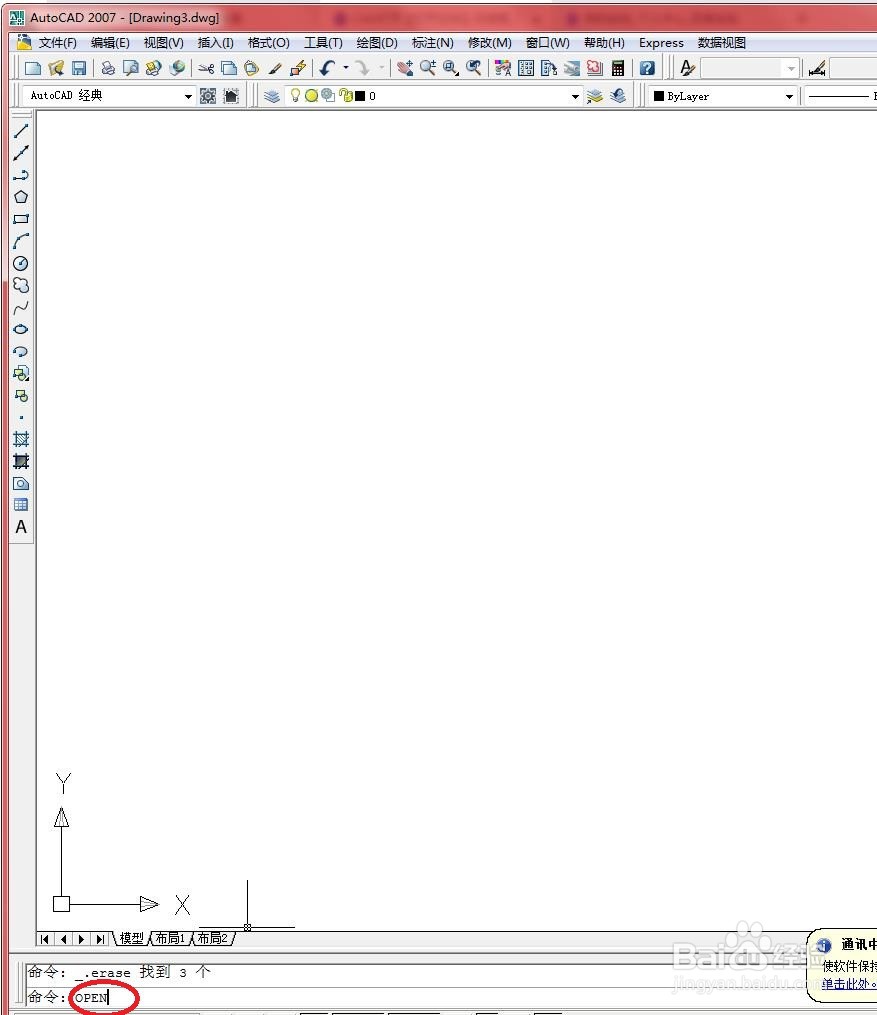
Task: Select the Revision Cloud tool
Action: point(21,285)
